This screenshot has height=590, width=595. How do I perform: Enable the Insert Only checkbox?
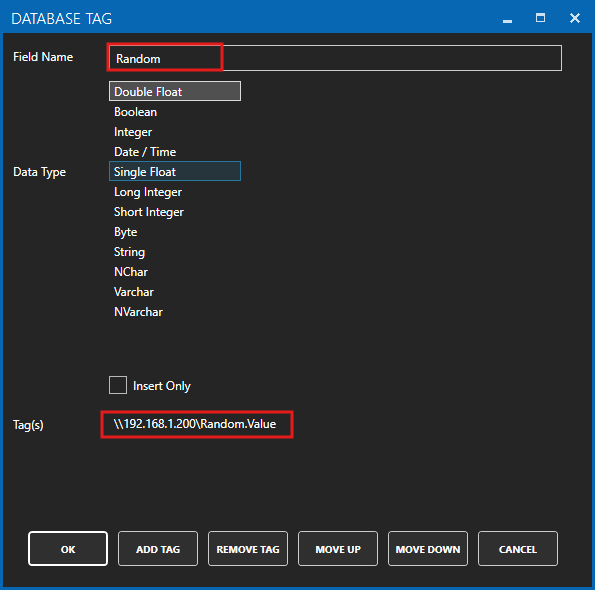coord(118,385)
